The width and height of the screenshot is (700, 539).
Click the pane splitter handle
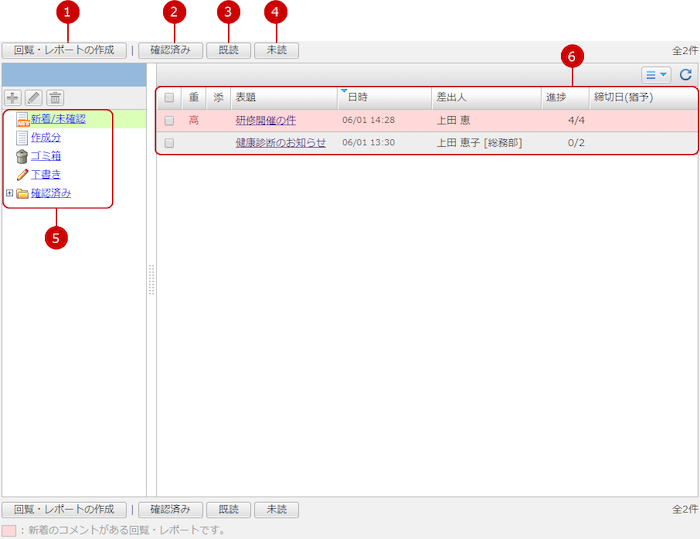point(151,280)
